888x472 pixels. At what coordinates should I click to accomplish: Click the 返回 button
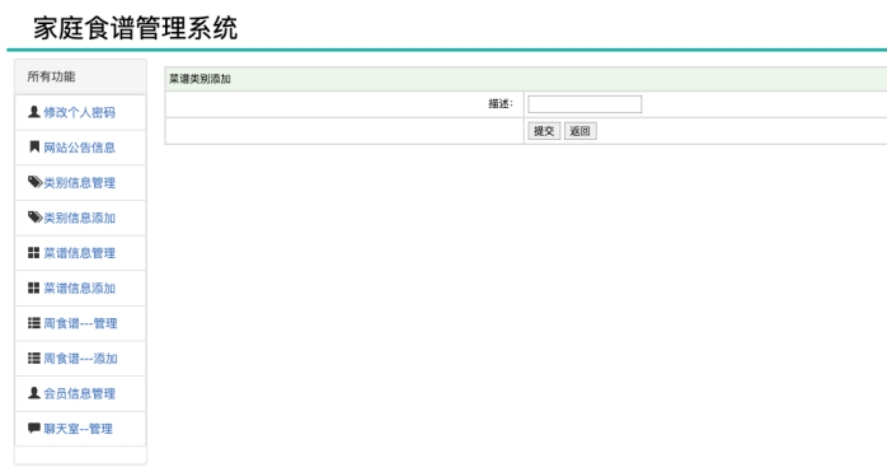[580, 131]
